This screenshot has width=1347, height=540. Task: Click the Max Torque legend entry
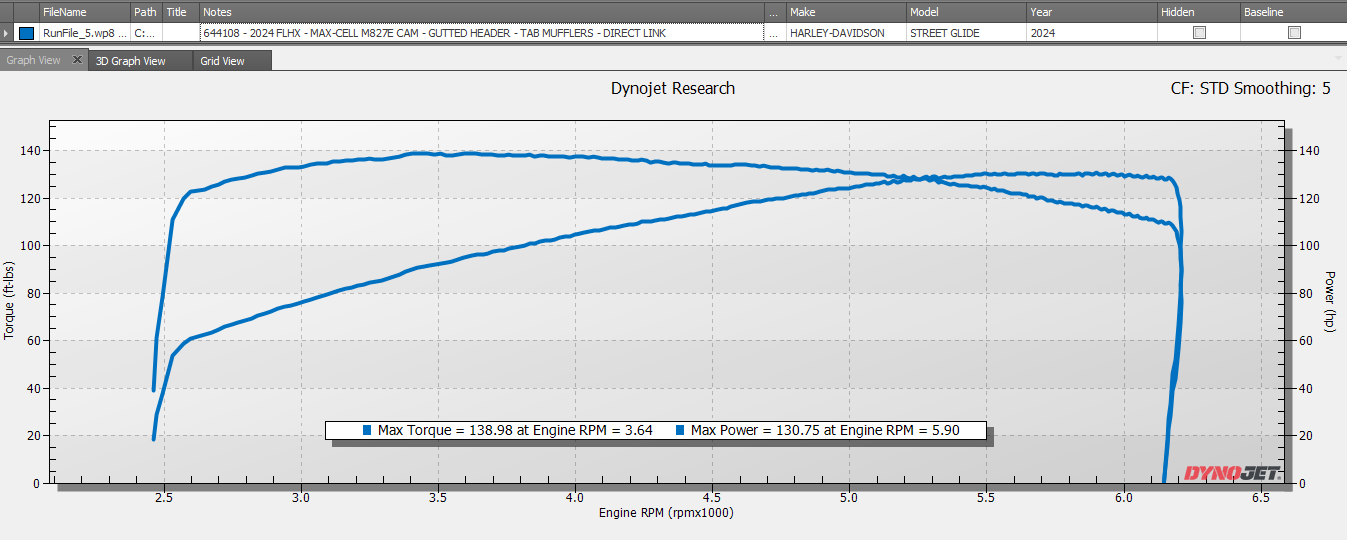click(x=508, y=431)
